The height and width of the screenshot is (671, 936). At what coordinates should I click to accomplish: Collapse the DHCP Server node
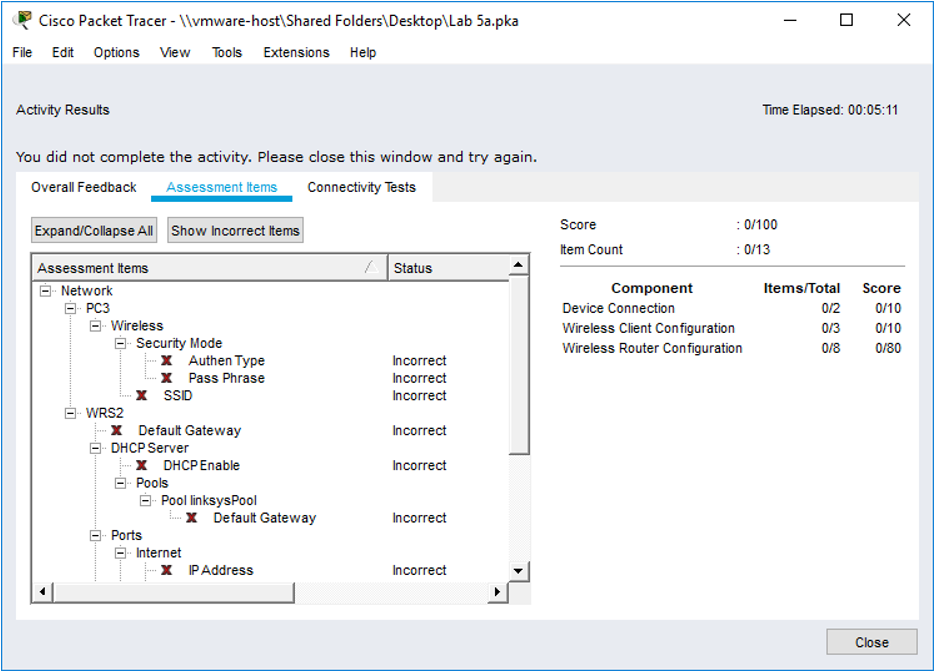click(95, 448)
